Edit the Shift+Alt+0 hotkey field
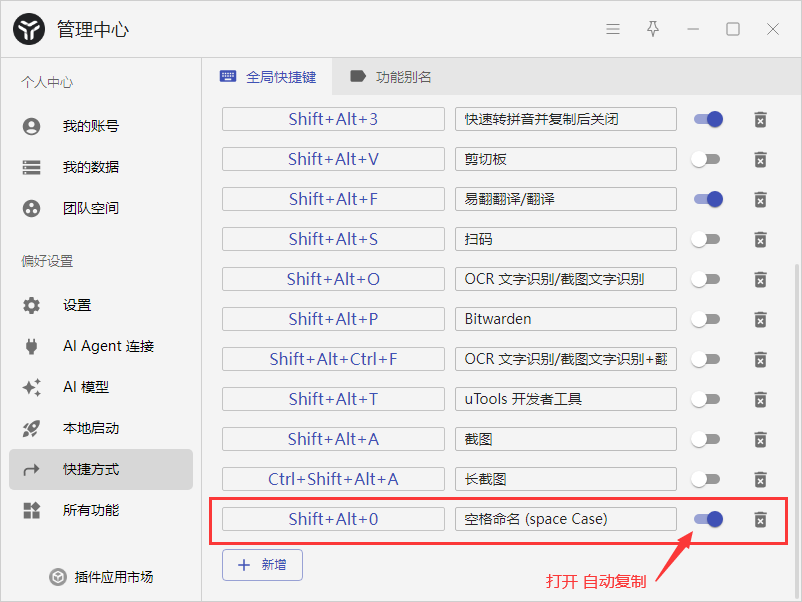Viewport: 802px width, 602px height. (333, 519)
